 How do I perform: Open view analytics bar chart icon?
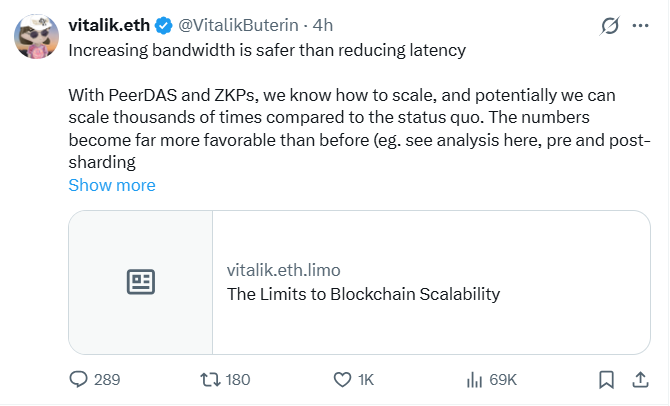coord(475,379)
